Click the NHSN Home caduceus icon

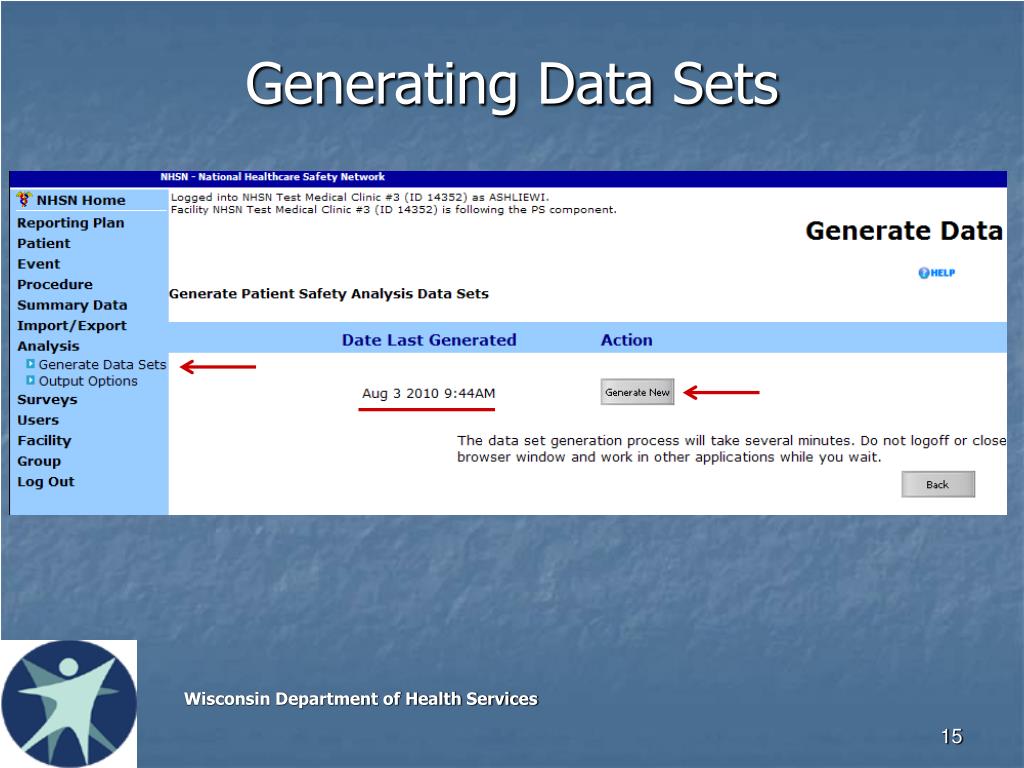pos(24,199)
